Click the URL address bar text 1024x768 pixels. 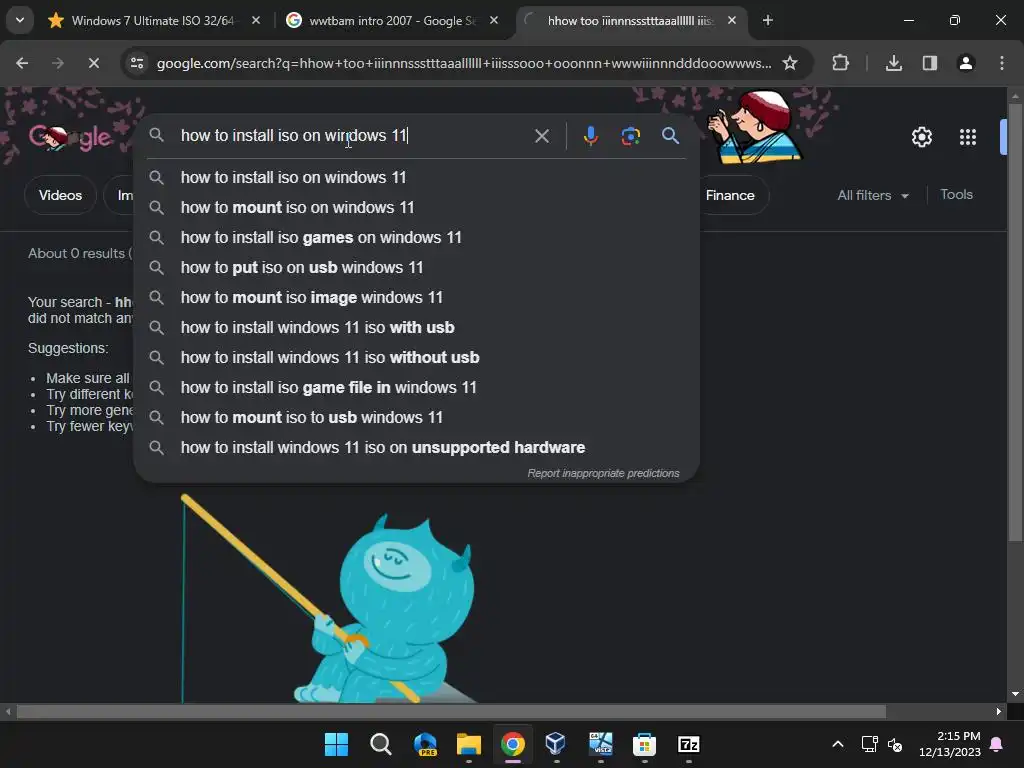click(464, 63)
